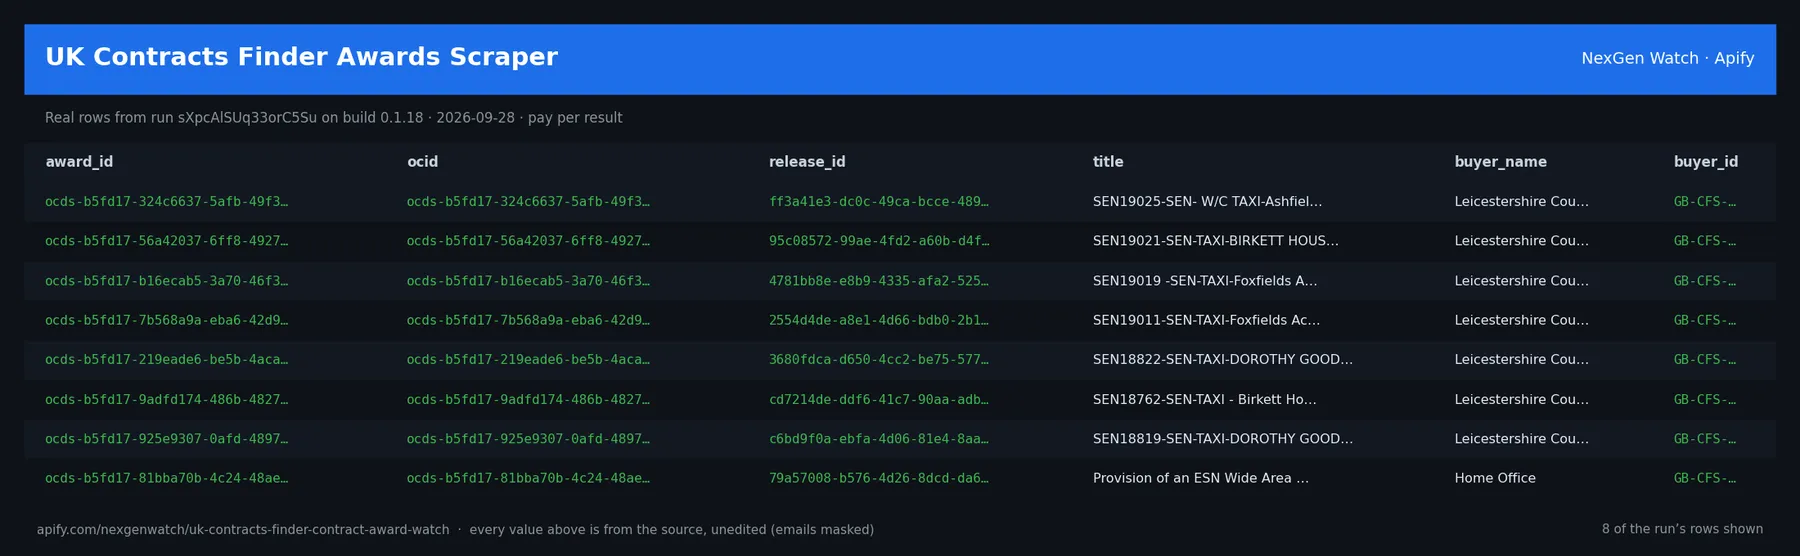Click the '8 of the run's rows shown' note
This screenshot has width=1800, height=556.
tap(1682, 529)
